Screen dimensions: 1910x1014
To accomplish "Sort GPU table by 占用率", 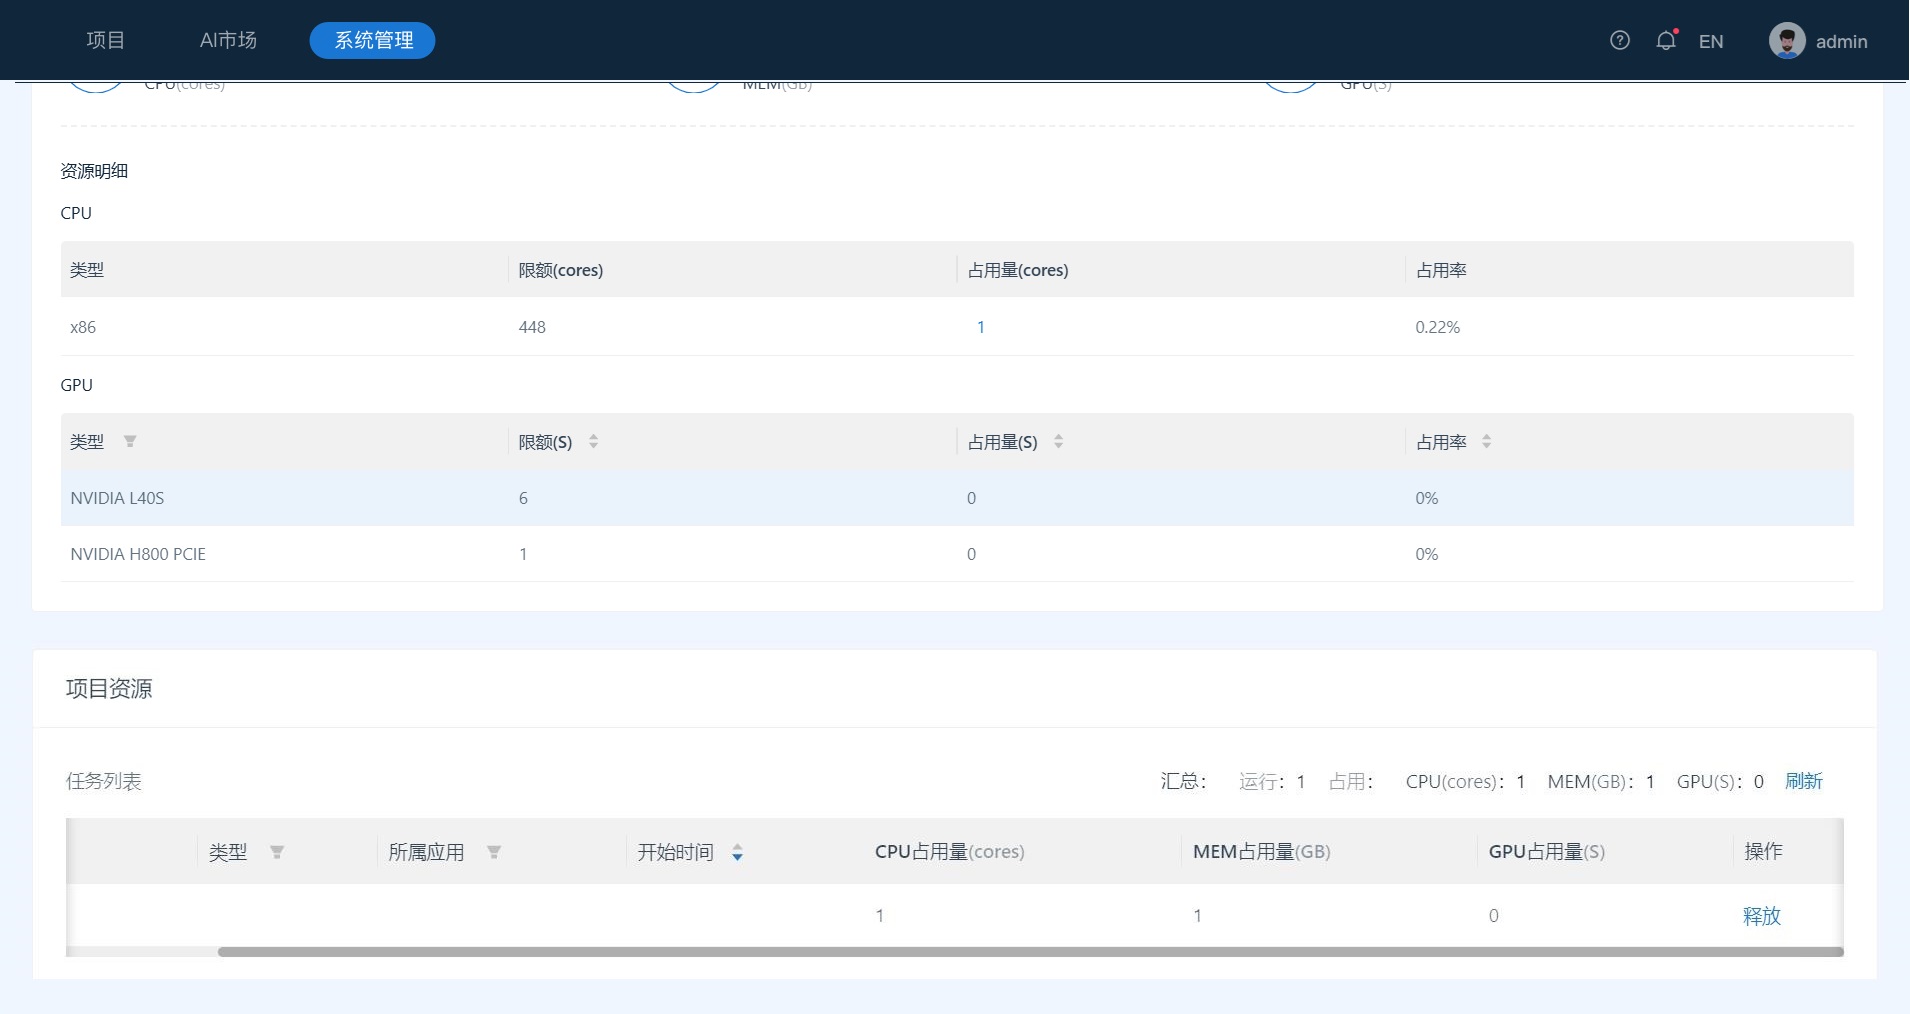I will coord(1486,442).
